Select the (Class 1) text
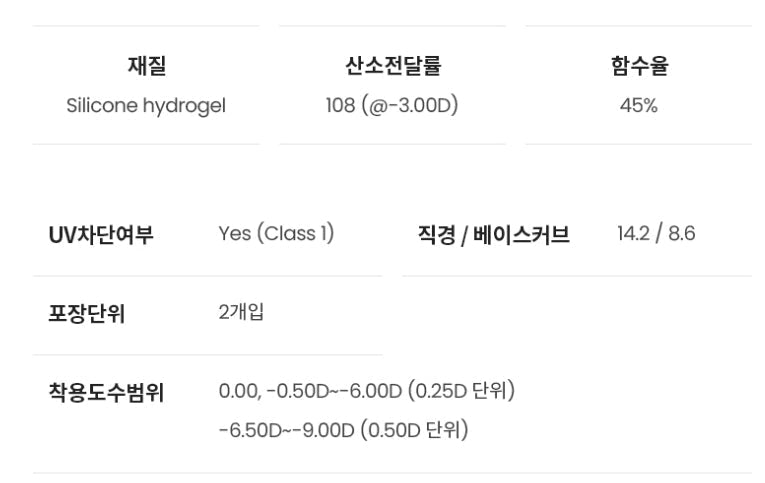Image resolution: width=765 pixels, height=483 pixels. click(295, 234)
